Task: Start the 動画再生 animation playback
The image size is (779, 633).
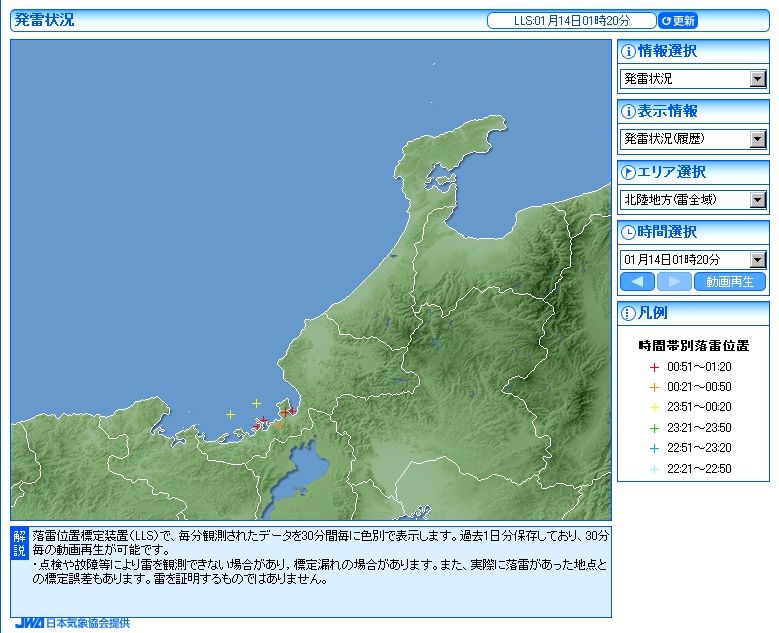Action: [x=730, y=282]
